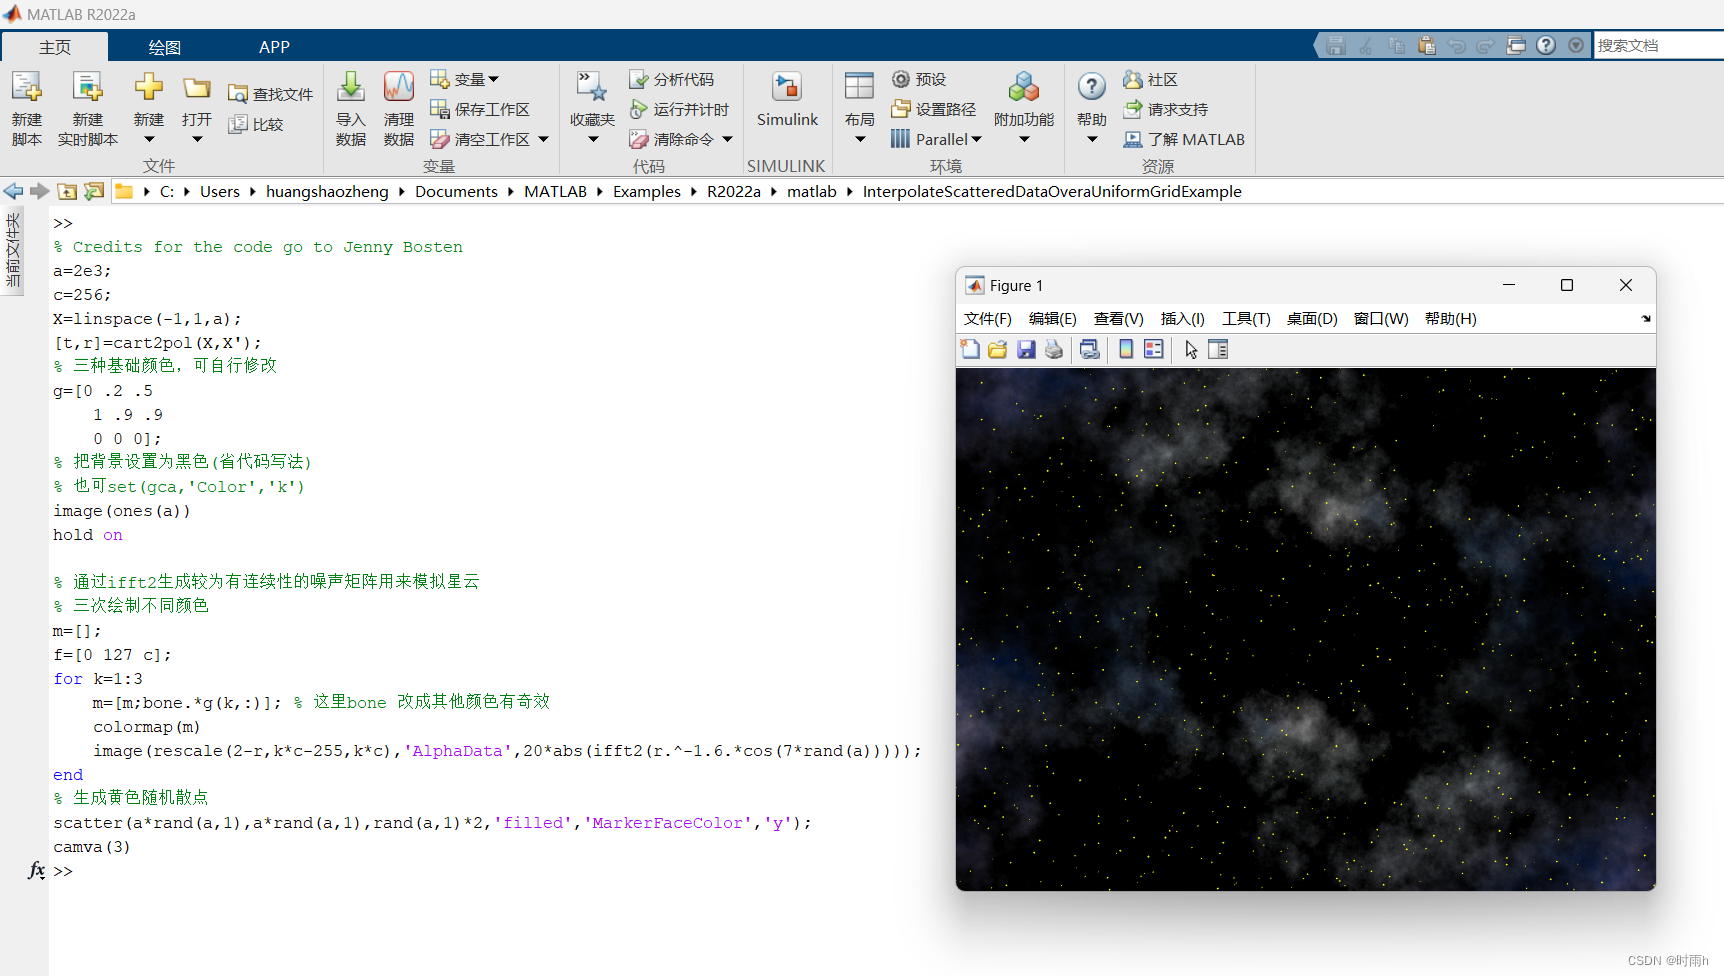This screenshot has height=976, width=1724.
Task: Open Tools (工具) menu in Figure 1
Action: [1246, 318]
